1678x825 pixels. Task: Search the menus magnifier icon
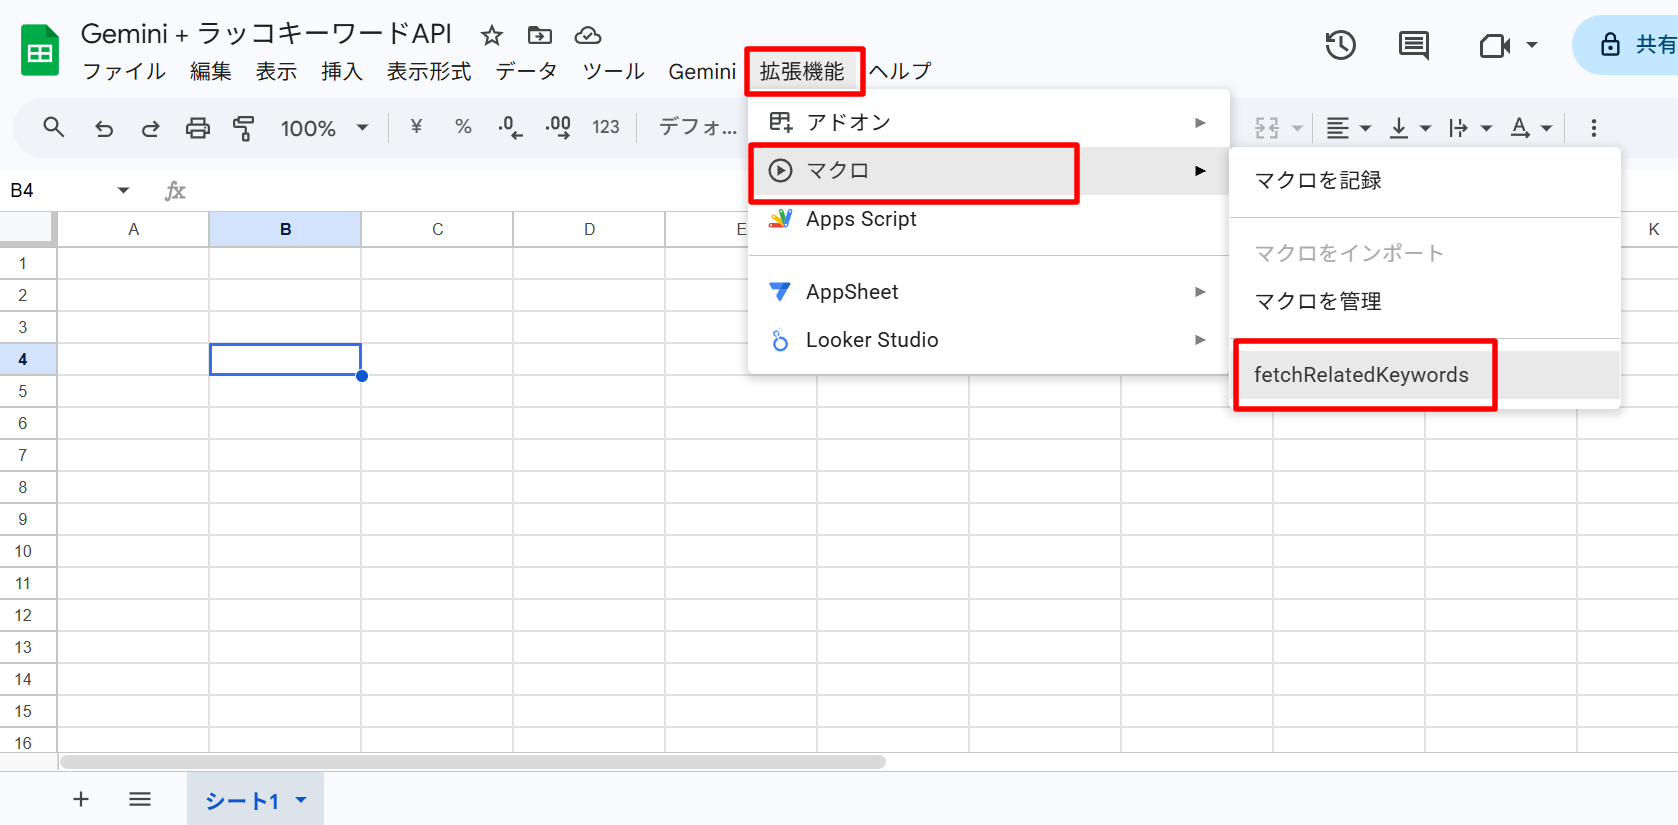coord(53,127)
